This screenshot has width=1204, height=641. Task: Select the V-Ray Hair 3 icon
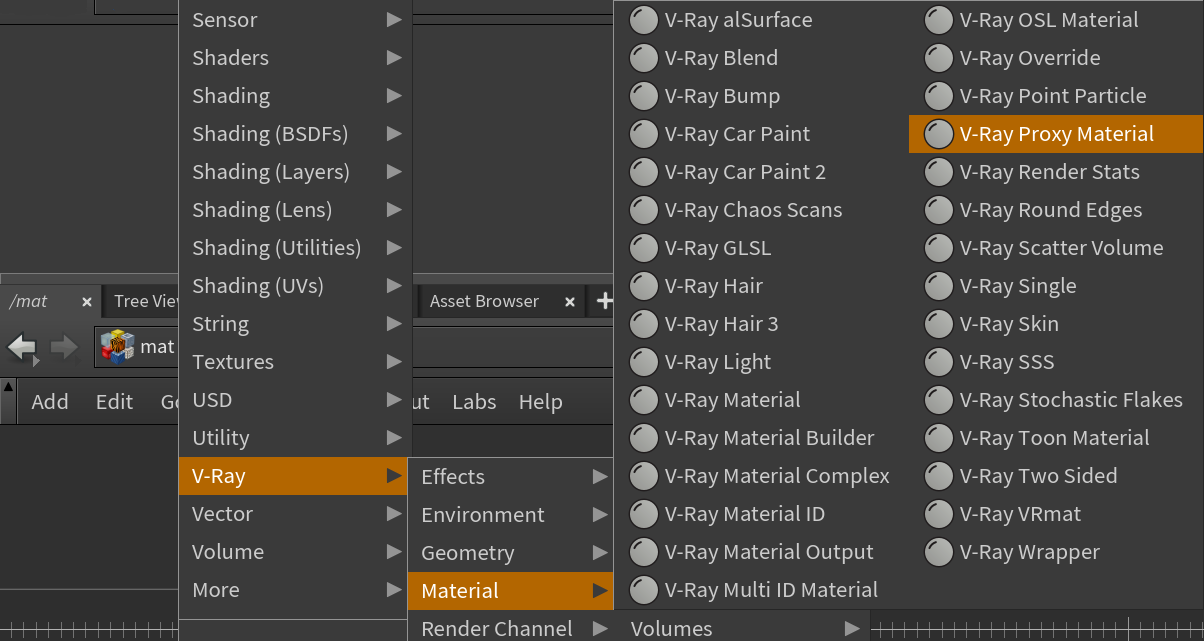tap(644, 324)
